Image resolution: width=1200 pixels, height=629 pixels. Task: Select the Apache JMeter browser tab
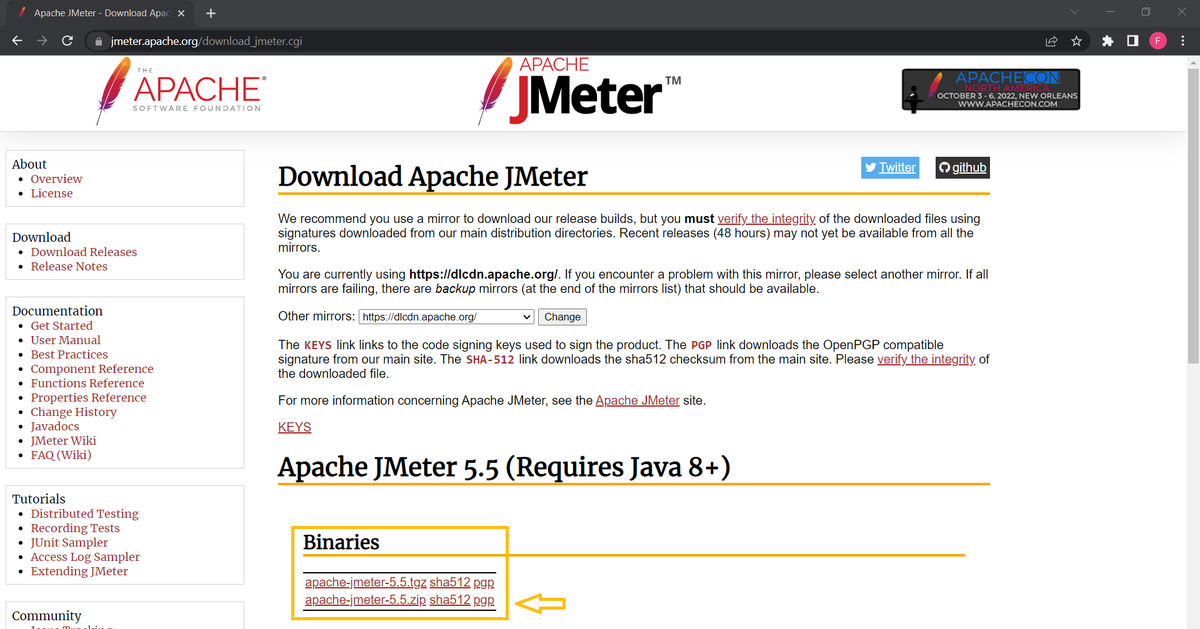(x=98, y=13)
